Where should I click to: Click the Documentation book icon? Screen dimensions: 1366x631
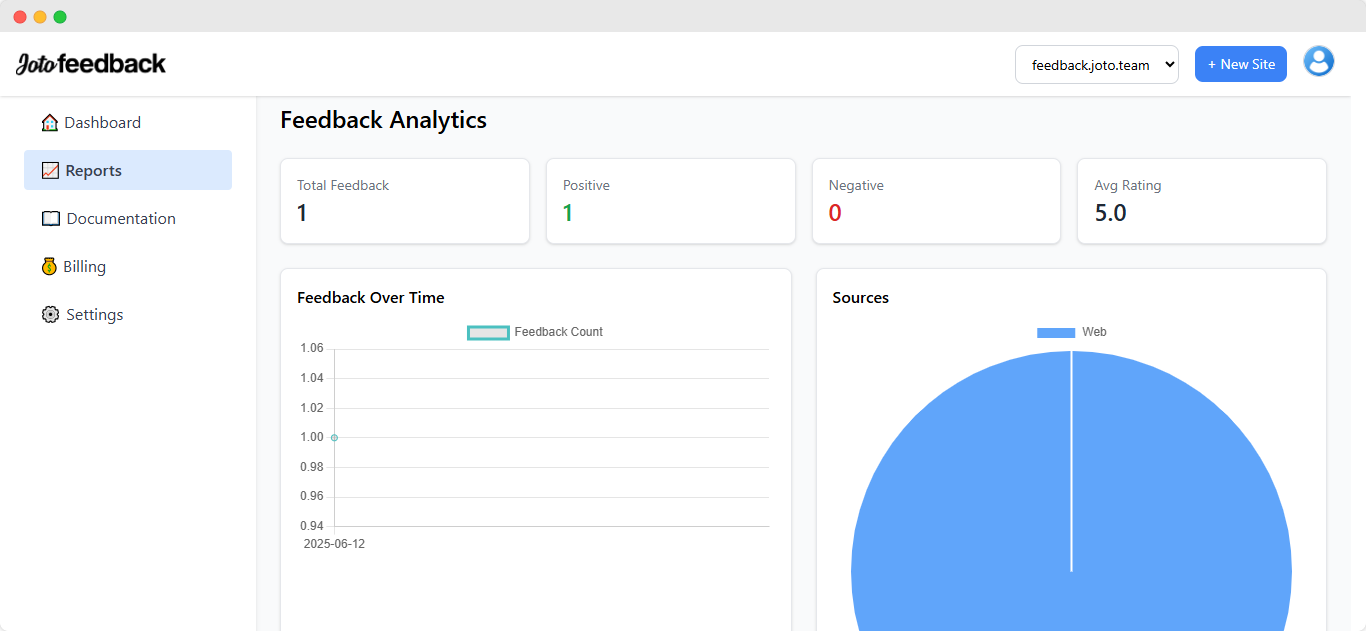pyautogui.click(x=51, y=219)
